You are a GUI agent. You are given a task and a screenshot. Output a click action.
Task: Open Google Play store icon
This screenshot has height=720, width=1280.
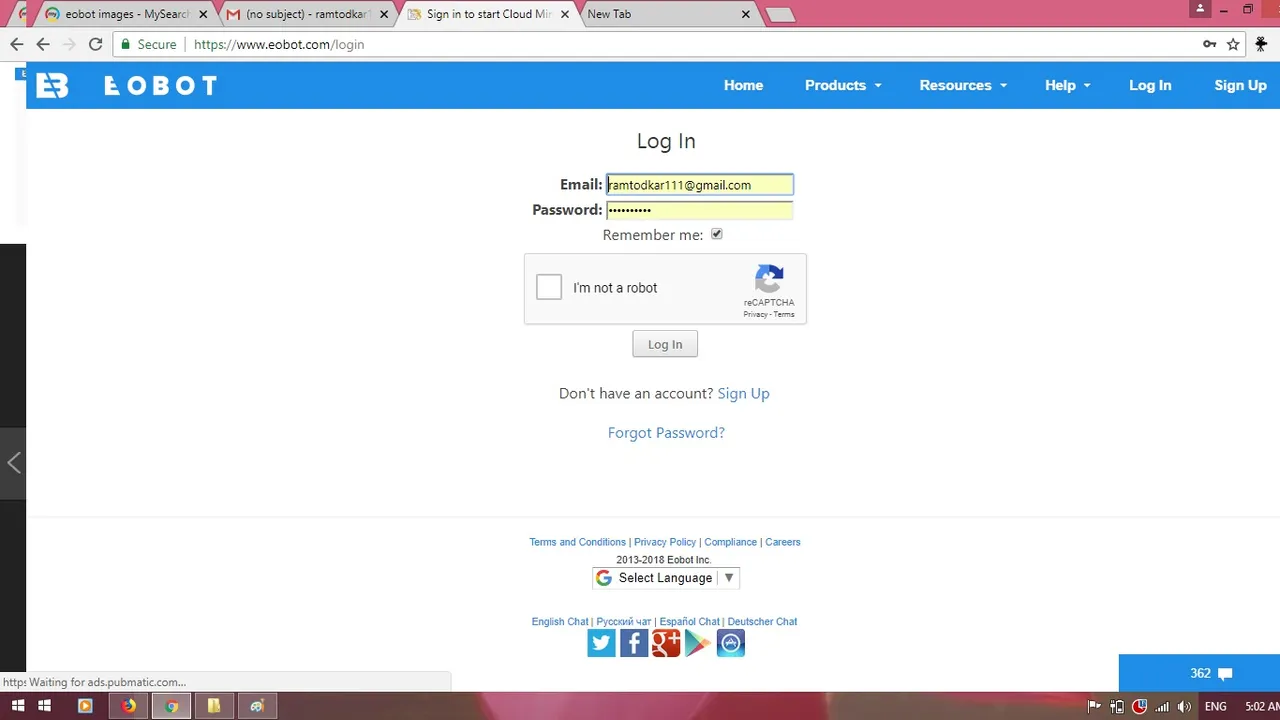(698, 643)
